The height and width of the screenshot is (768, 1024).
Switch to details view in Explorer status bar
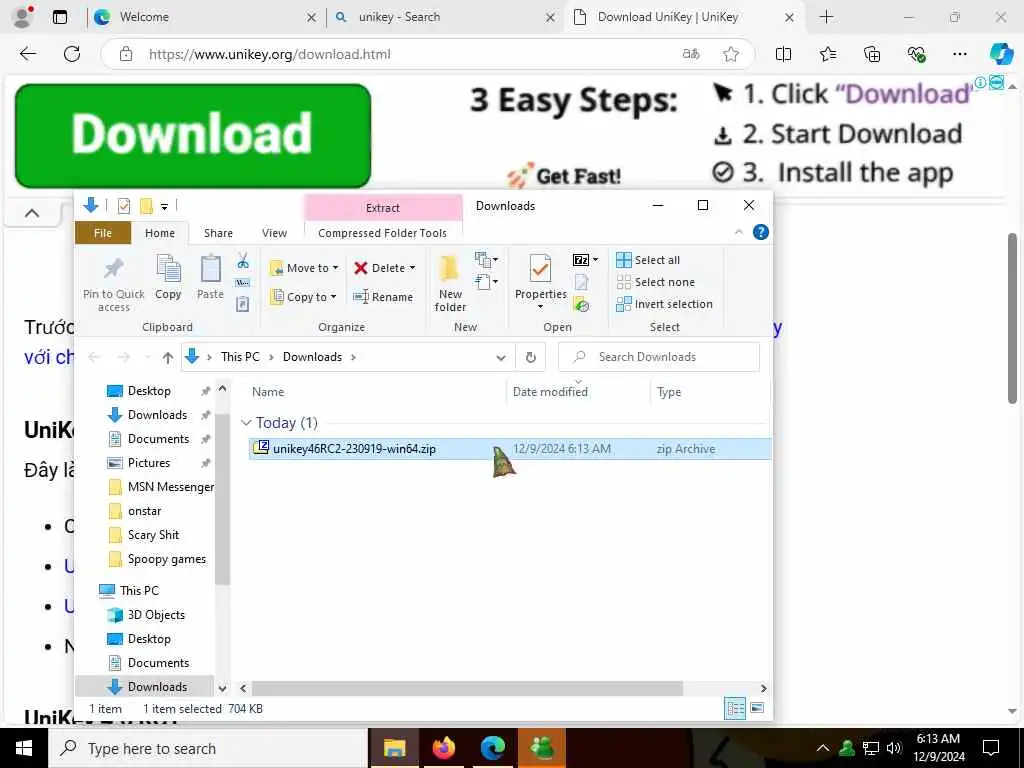[x=735, y=708]
